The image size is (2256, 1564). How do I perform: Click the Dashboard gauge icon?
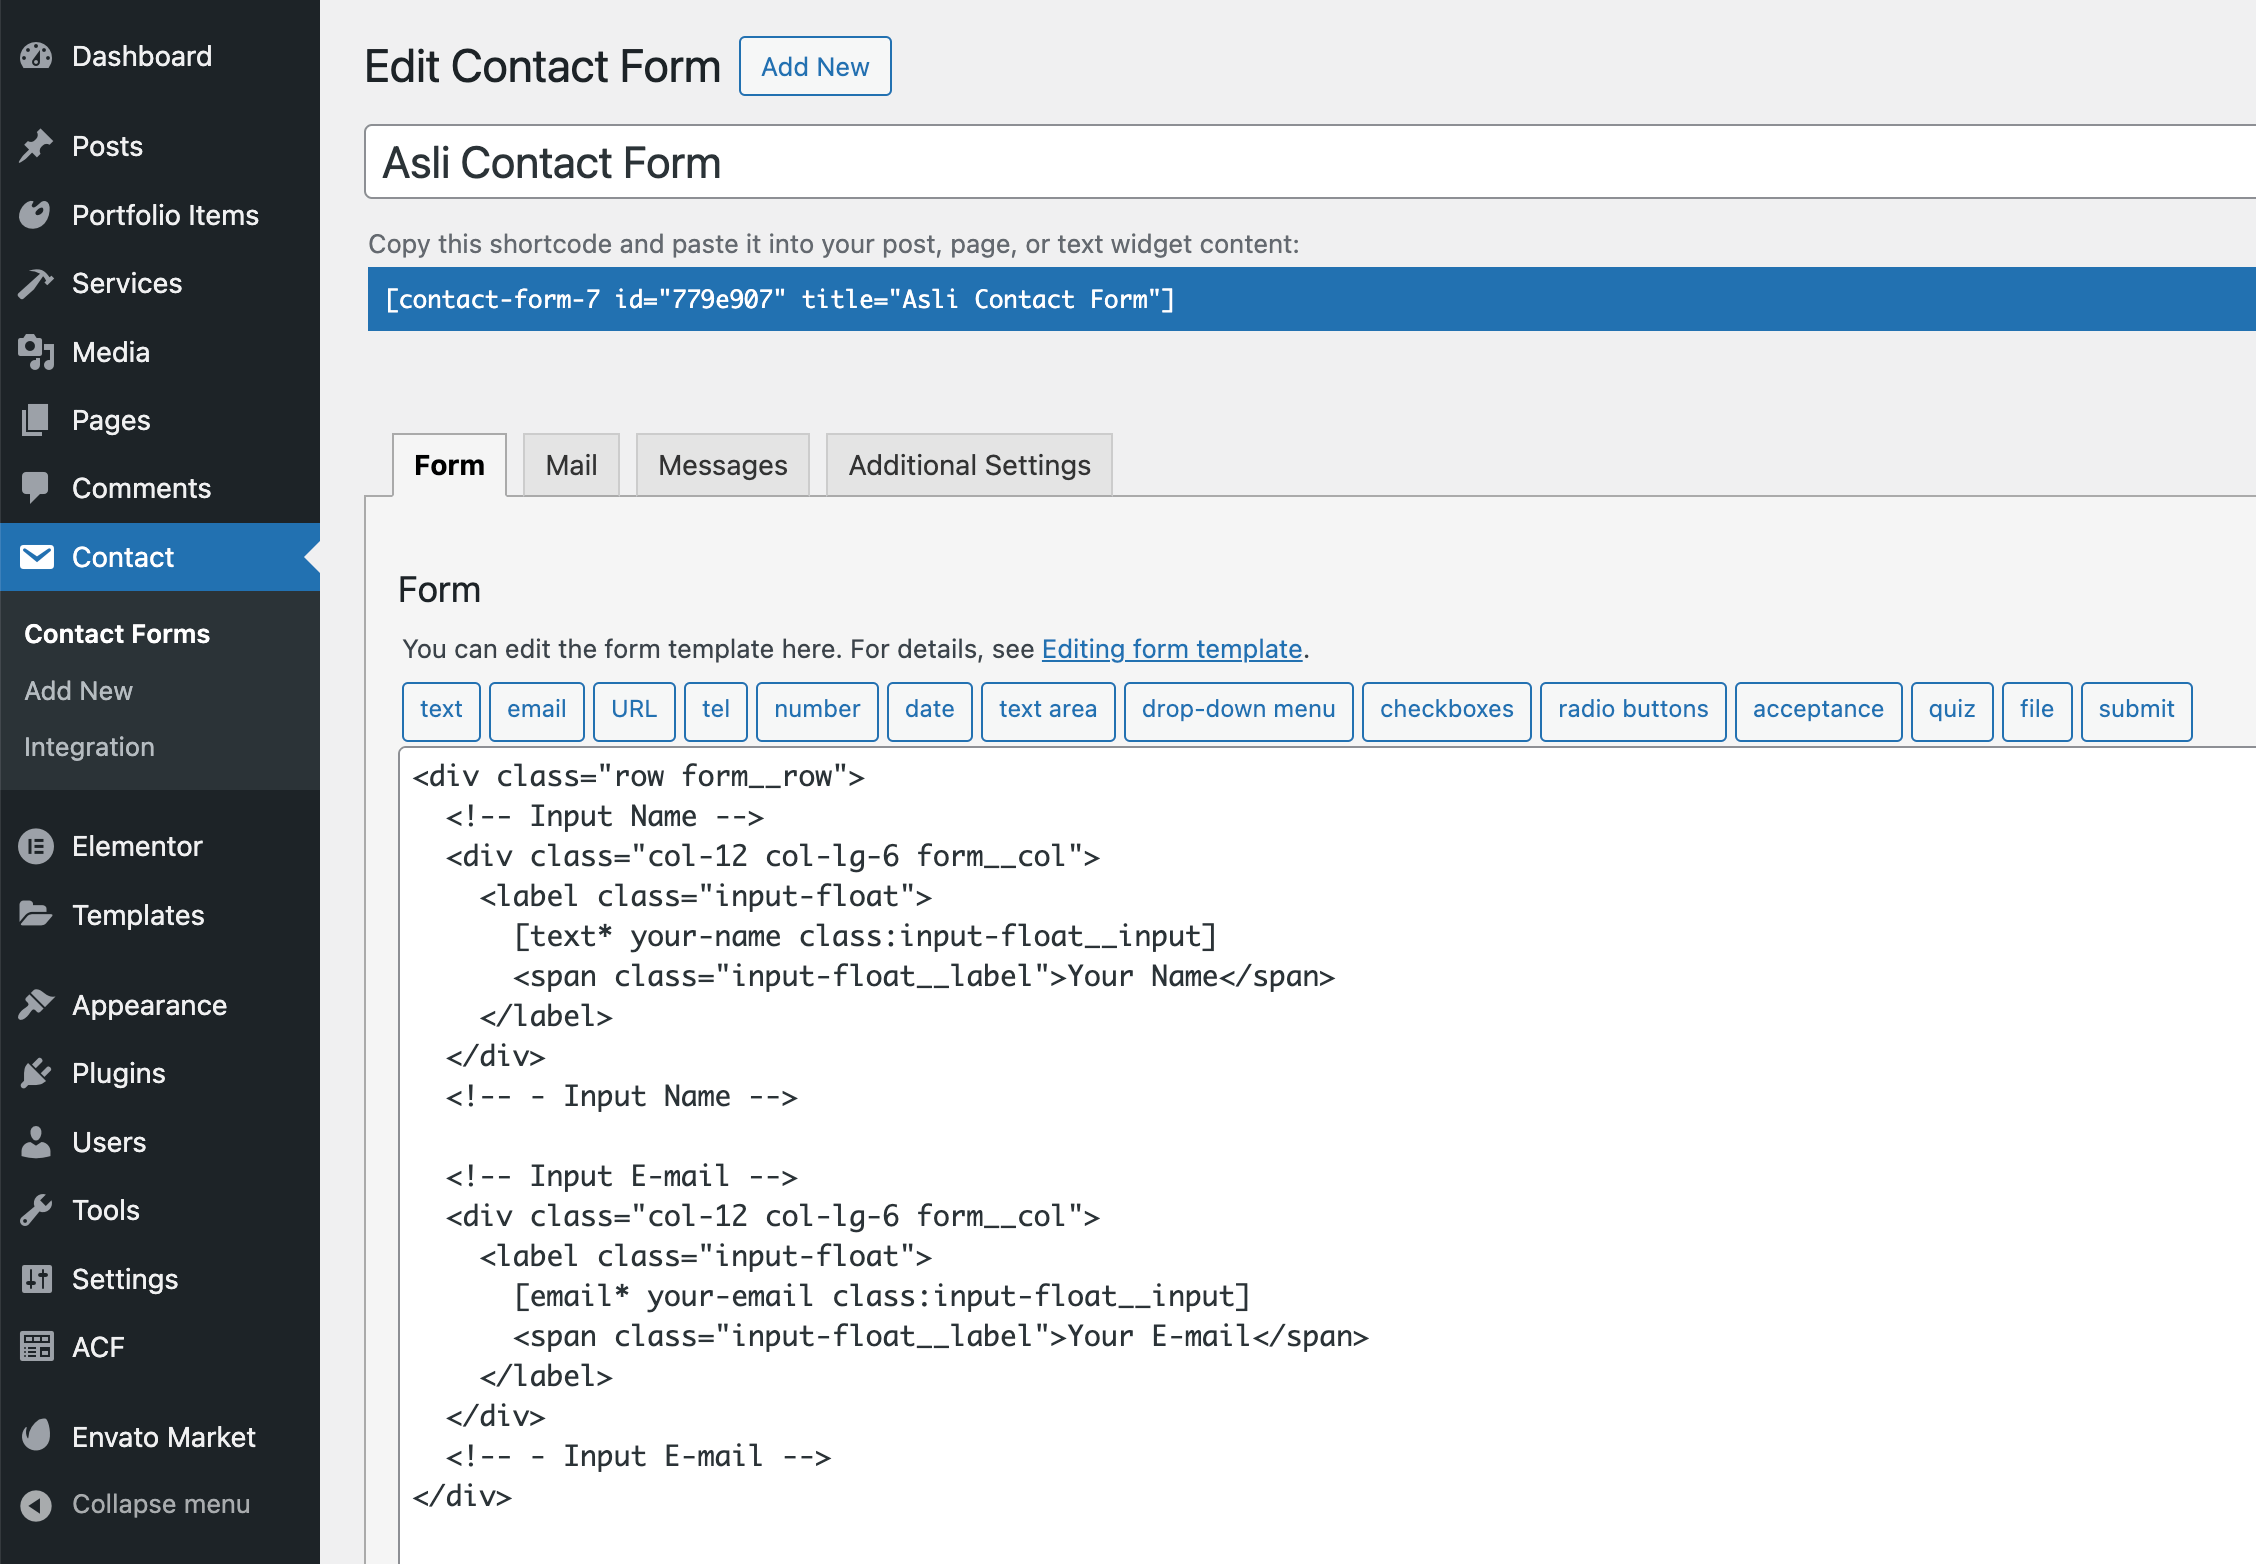tap(36, 56)
